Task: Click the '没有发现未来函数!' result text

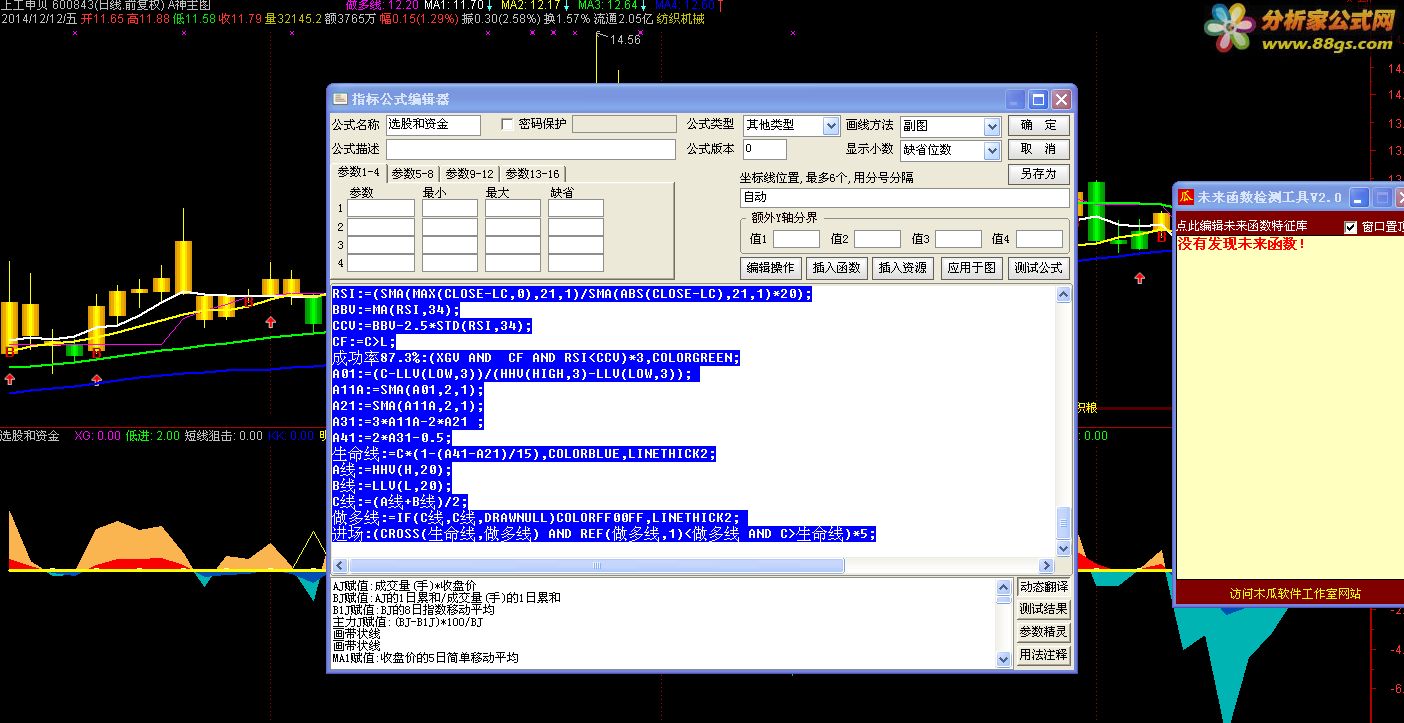Action: coord(1241,243)
